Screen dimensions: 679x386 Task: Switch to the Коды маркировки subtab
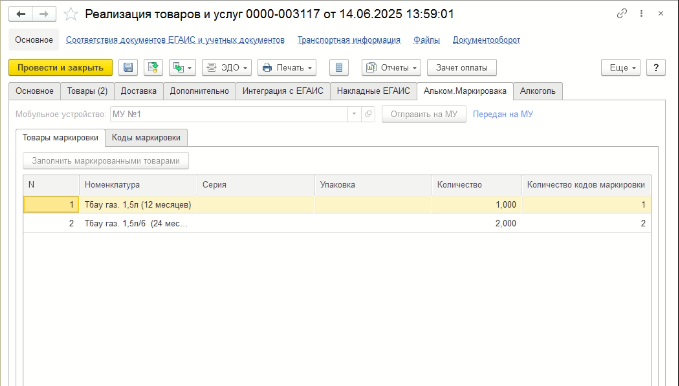point(146,138)
